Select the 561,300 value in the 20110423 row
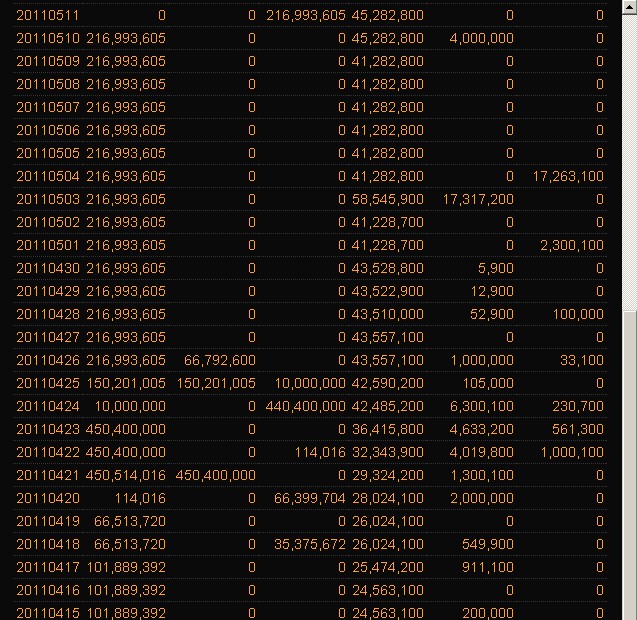 click(578, 429)
